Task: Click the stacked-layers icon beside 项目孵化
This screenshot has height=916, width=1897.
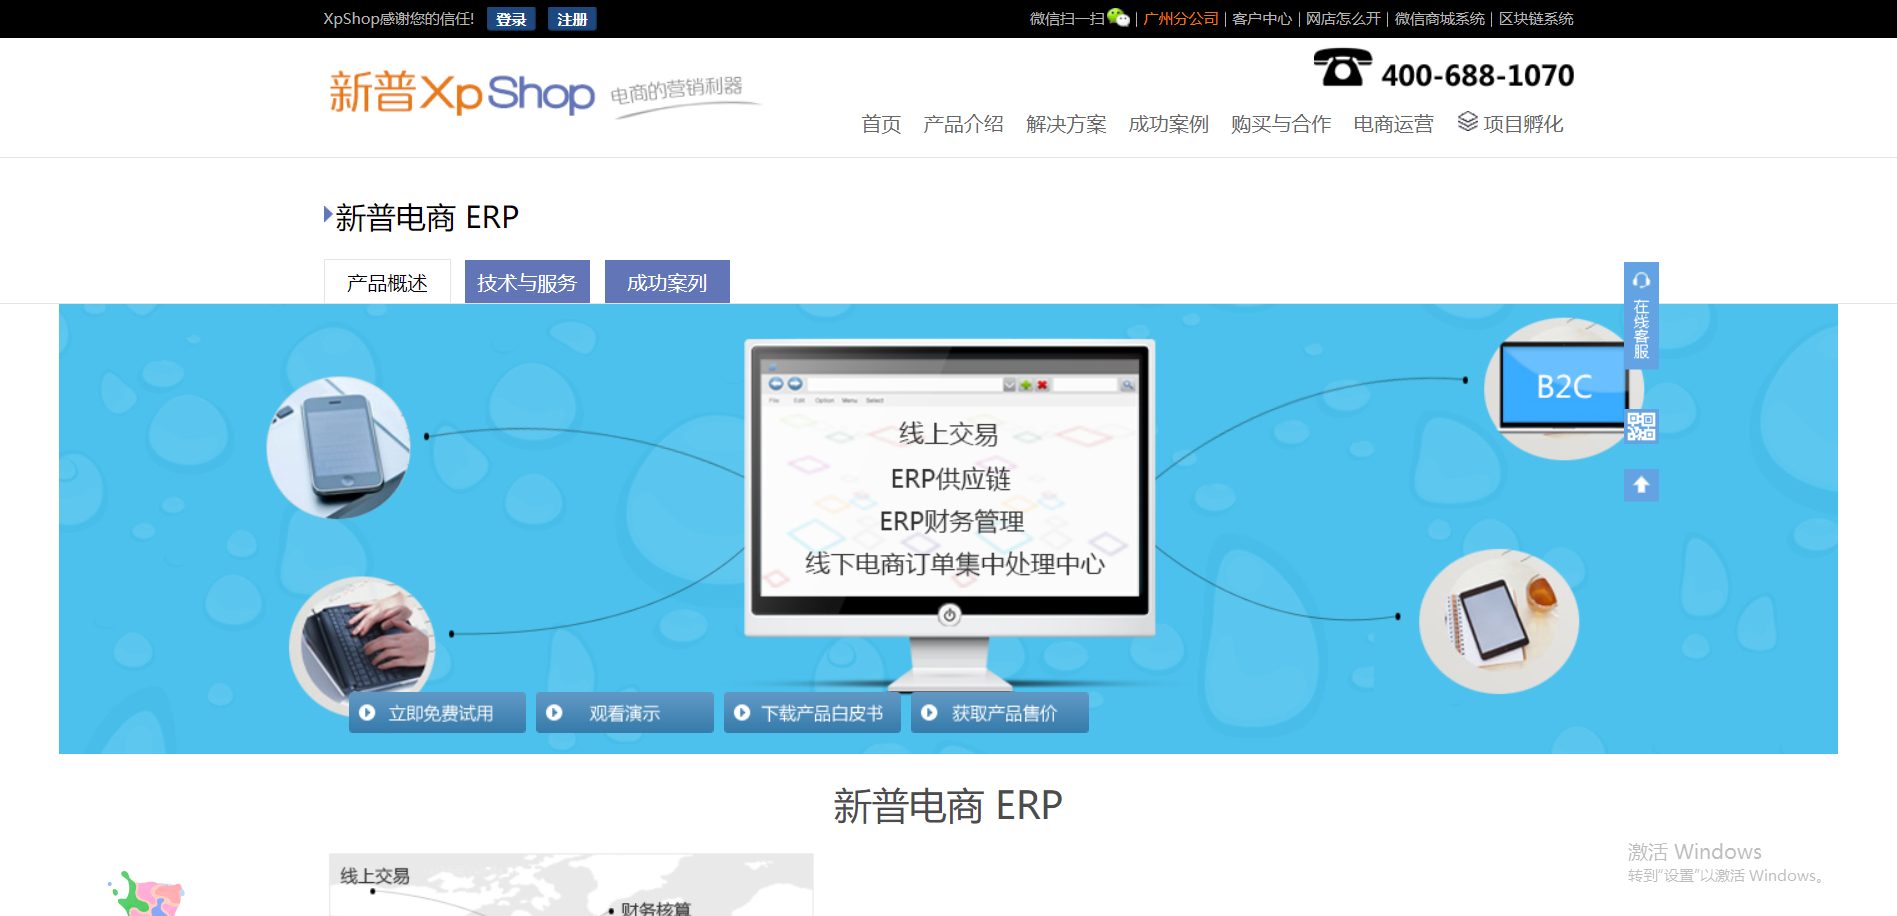Action: coord(1467,123)
